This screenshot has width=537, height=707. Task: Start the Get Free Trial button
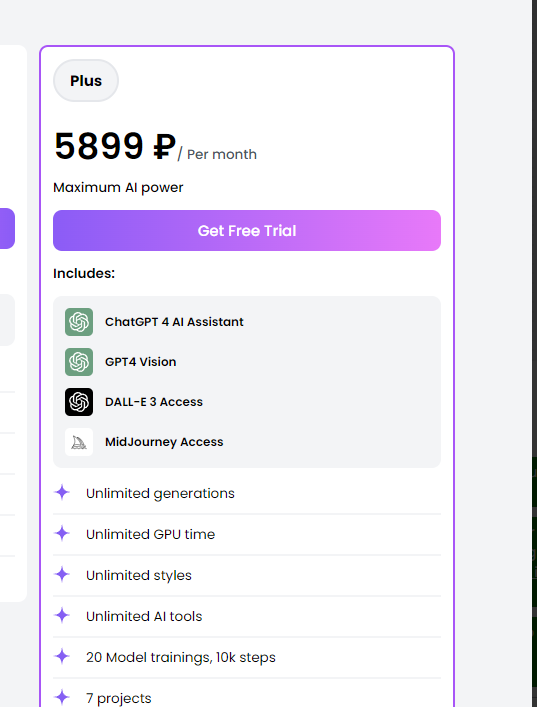click(x=247, y=230)
